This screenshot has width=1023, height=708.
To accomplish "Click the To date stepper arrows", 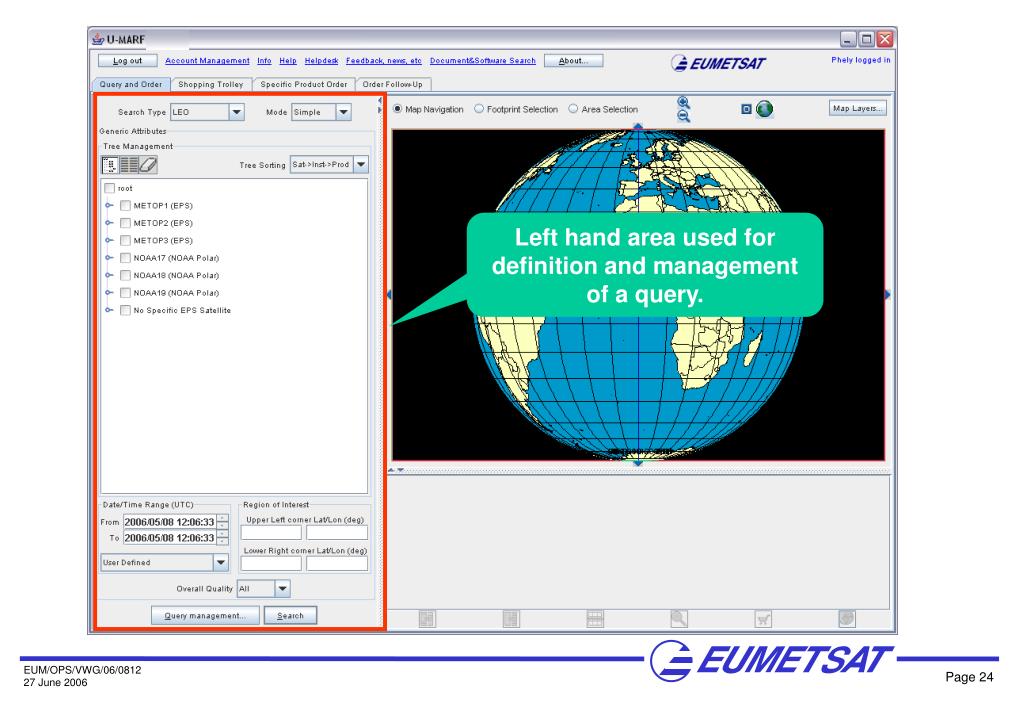I will tap(222, 538).
